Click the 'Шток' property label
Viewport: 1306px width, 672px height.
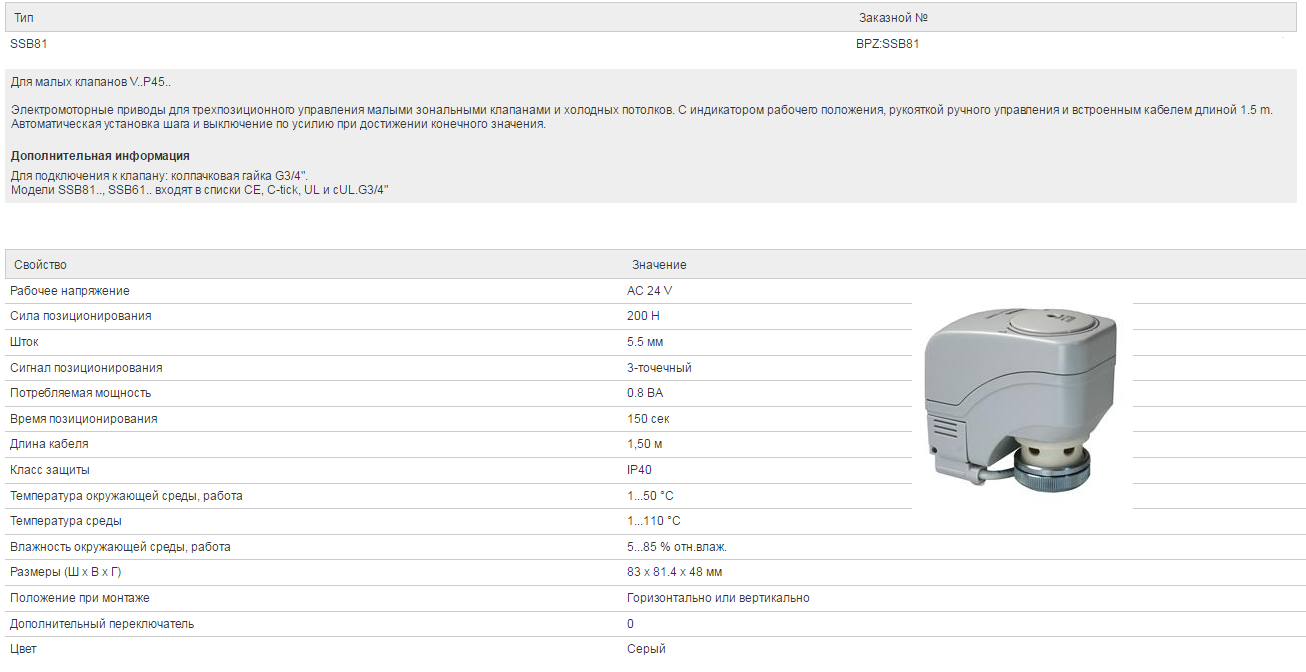tap(24, 342)
